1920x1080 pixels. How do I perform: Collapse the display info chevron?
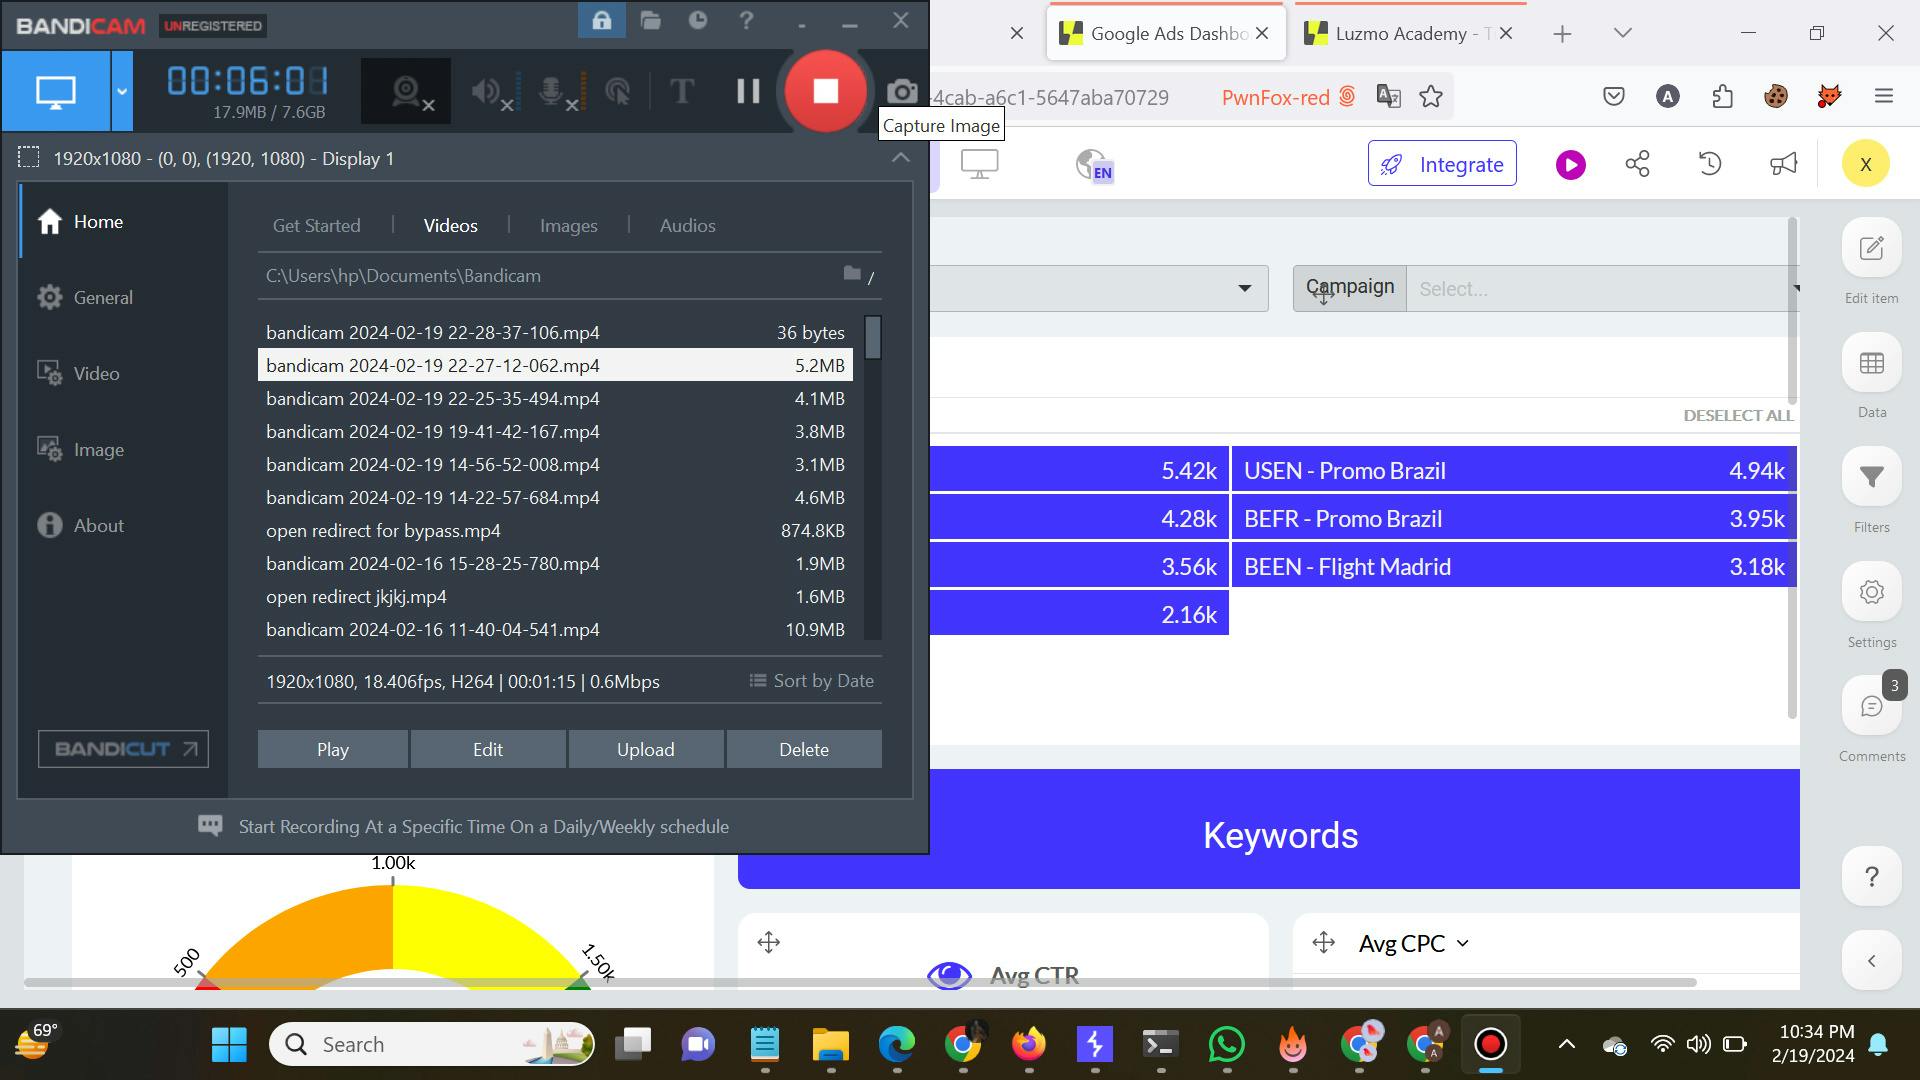900,158
